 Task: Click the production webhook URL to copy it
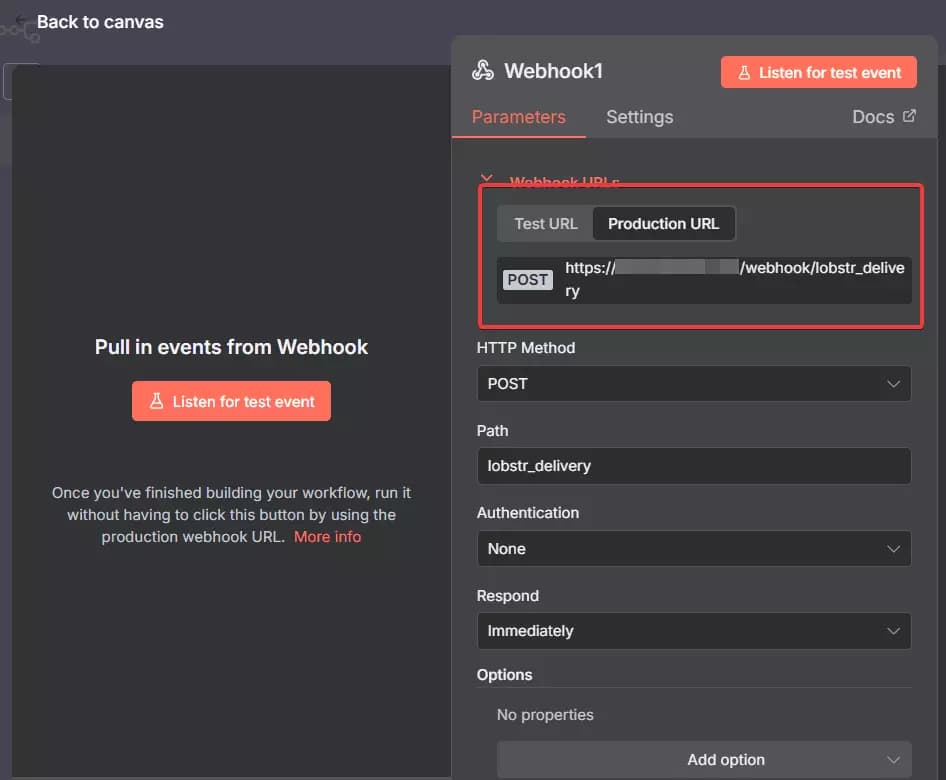pos(733,279)
